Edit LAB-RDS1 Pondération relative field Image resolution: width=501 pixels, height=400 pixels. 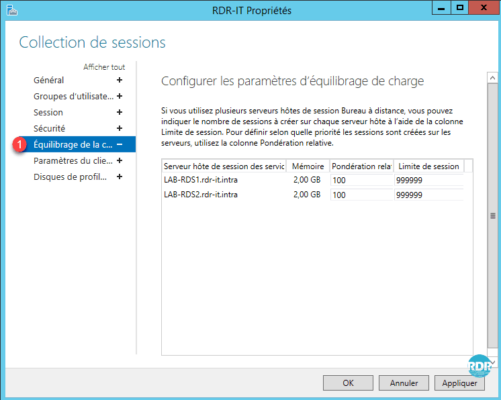click(x=362, y=180)
